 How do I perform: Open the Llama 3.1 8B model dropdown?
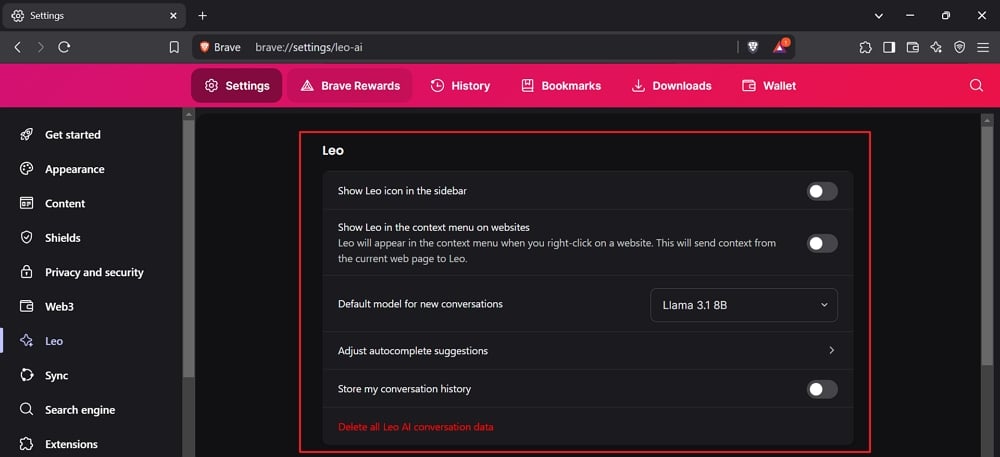744,305
